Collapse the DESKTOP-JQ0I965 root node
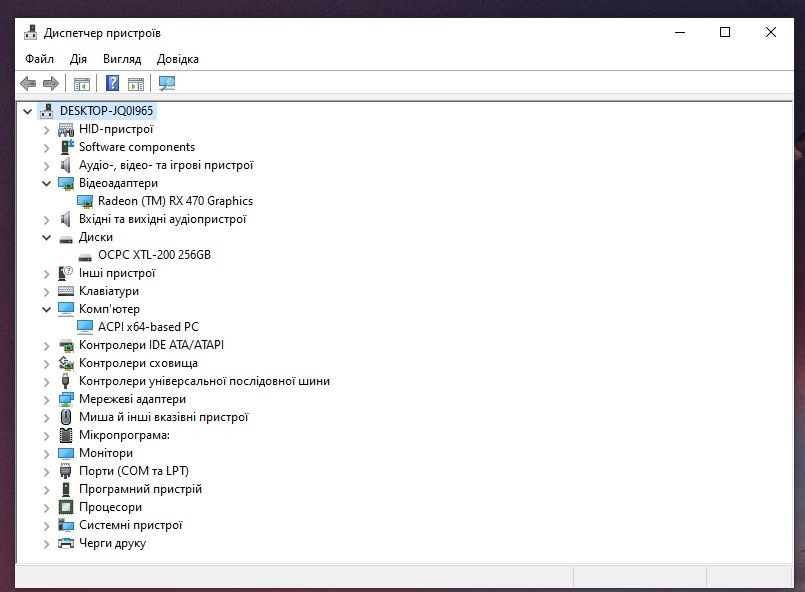The width and height of the screenshot is (805, 592). click(28, 111)
